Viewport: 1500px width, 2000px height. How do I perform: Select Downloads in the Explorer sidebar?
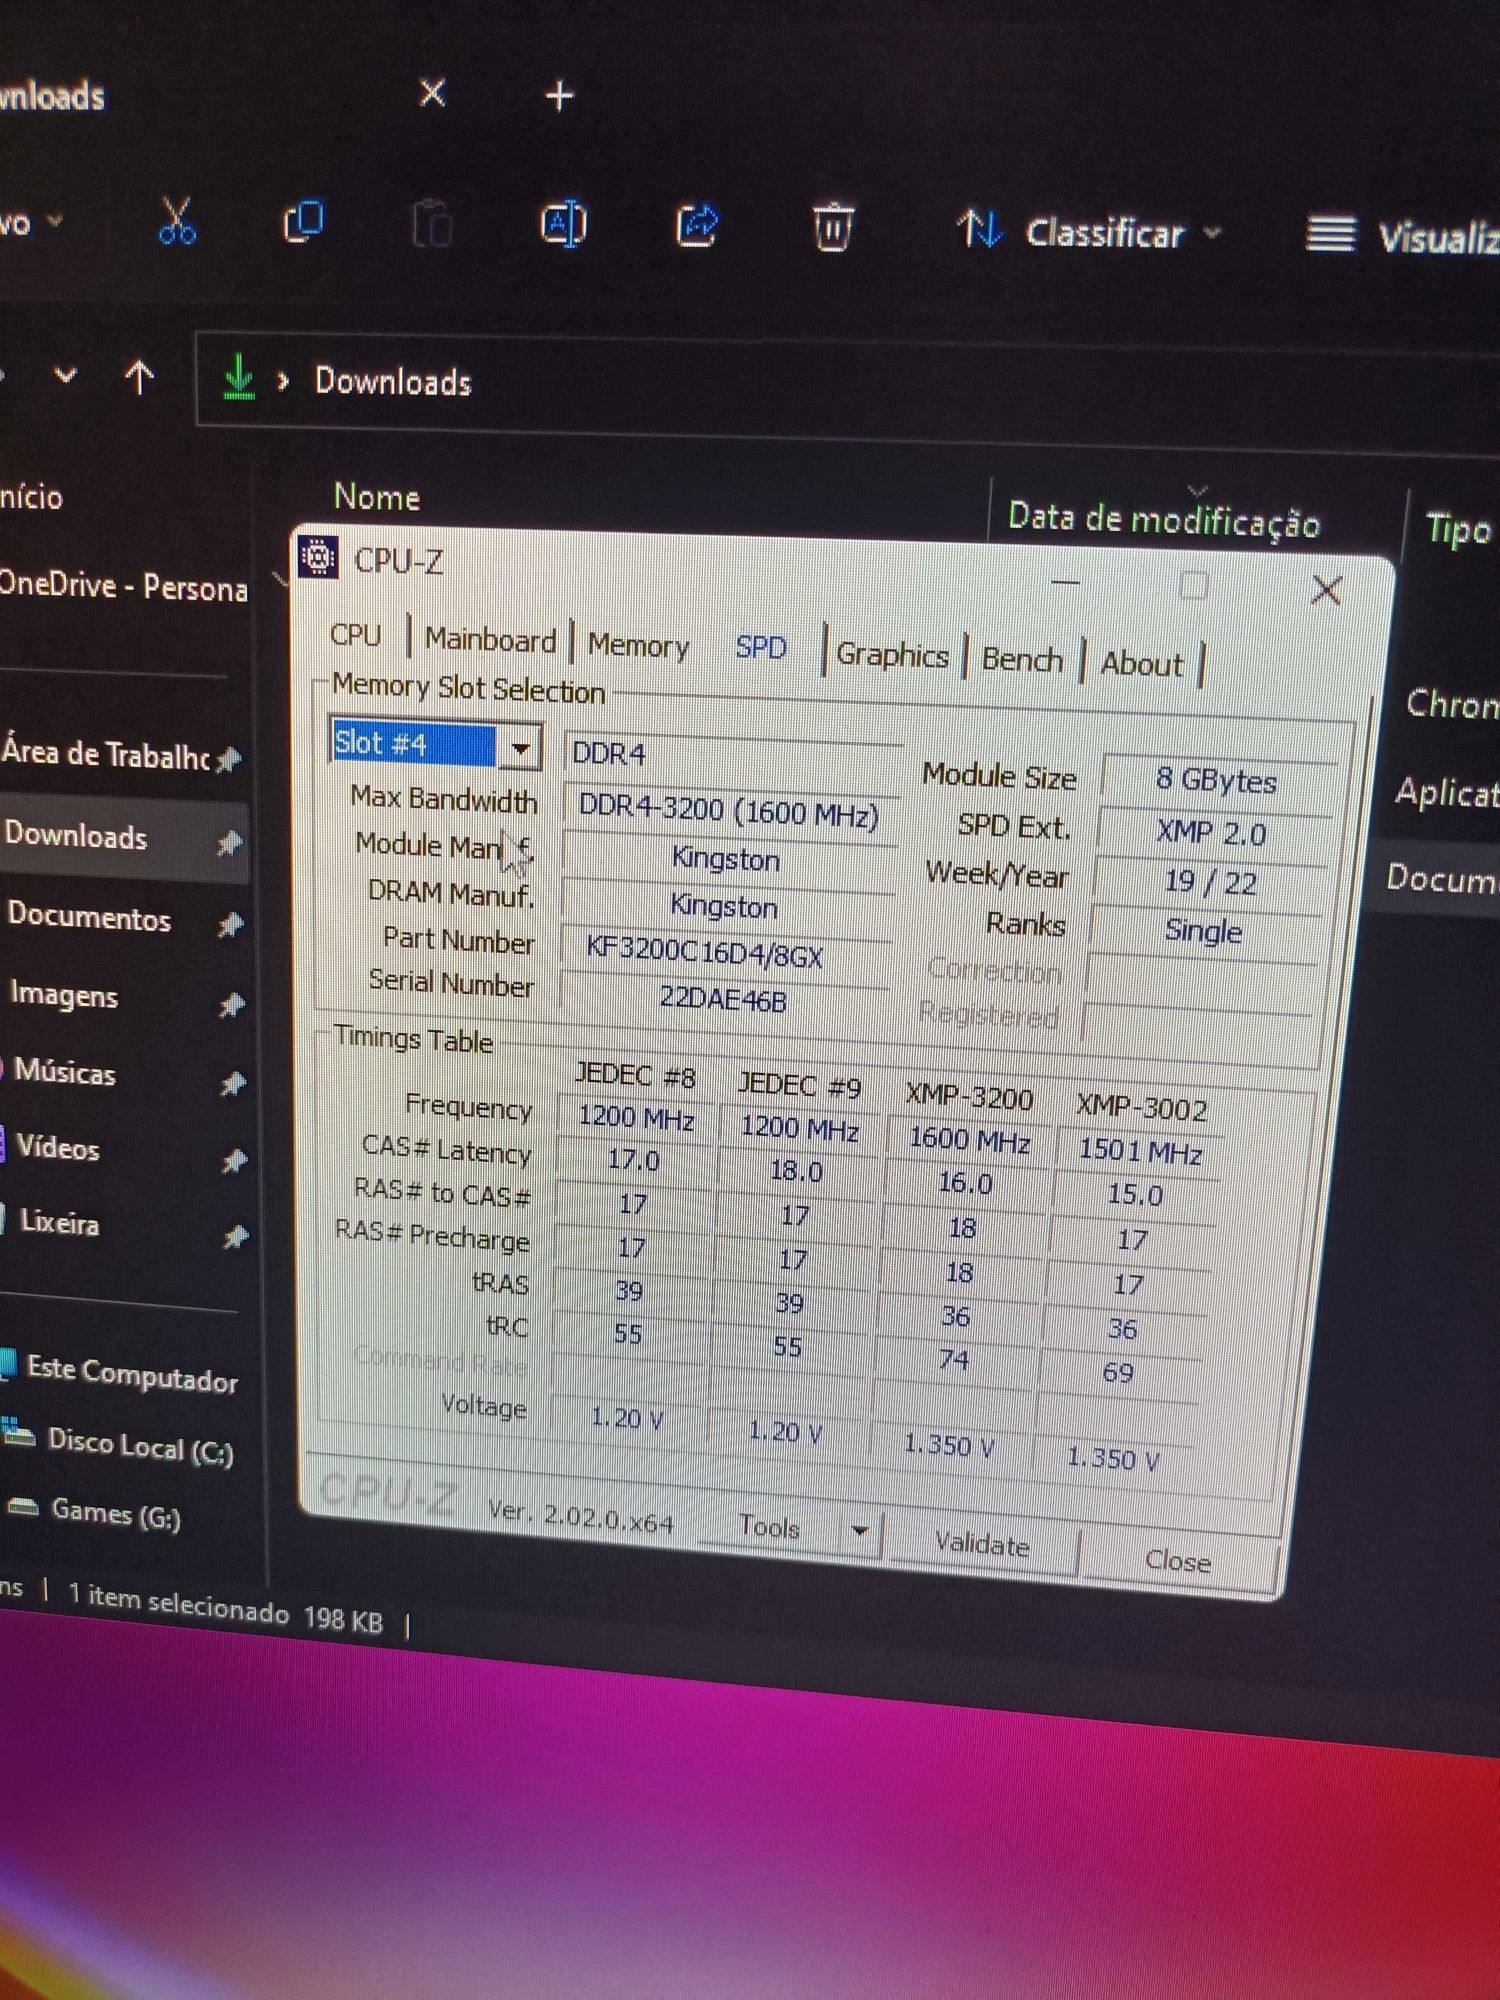click(76, 836)
